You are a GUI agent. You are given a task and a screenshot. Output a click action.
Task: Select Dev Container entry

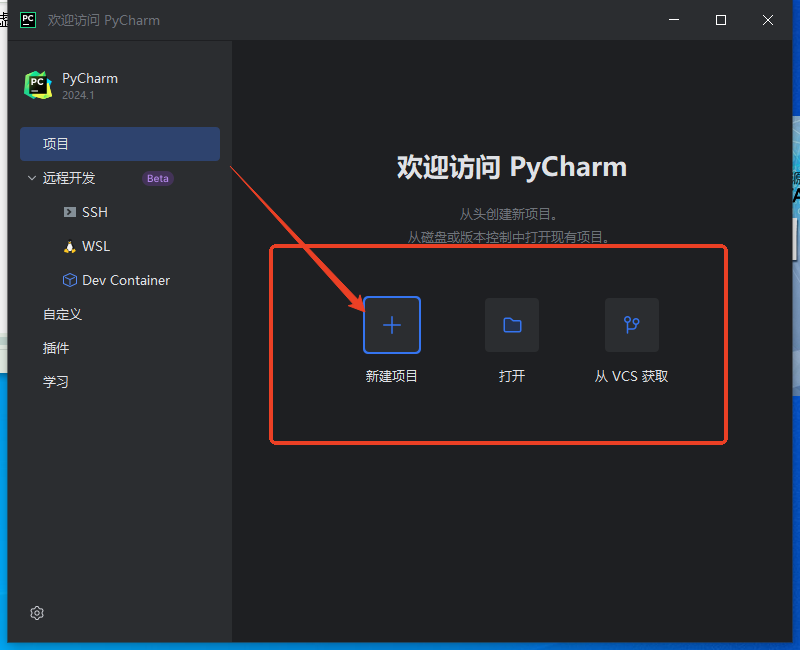(126, 280)
